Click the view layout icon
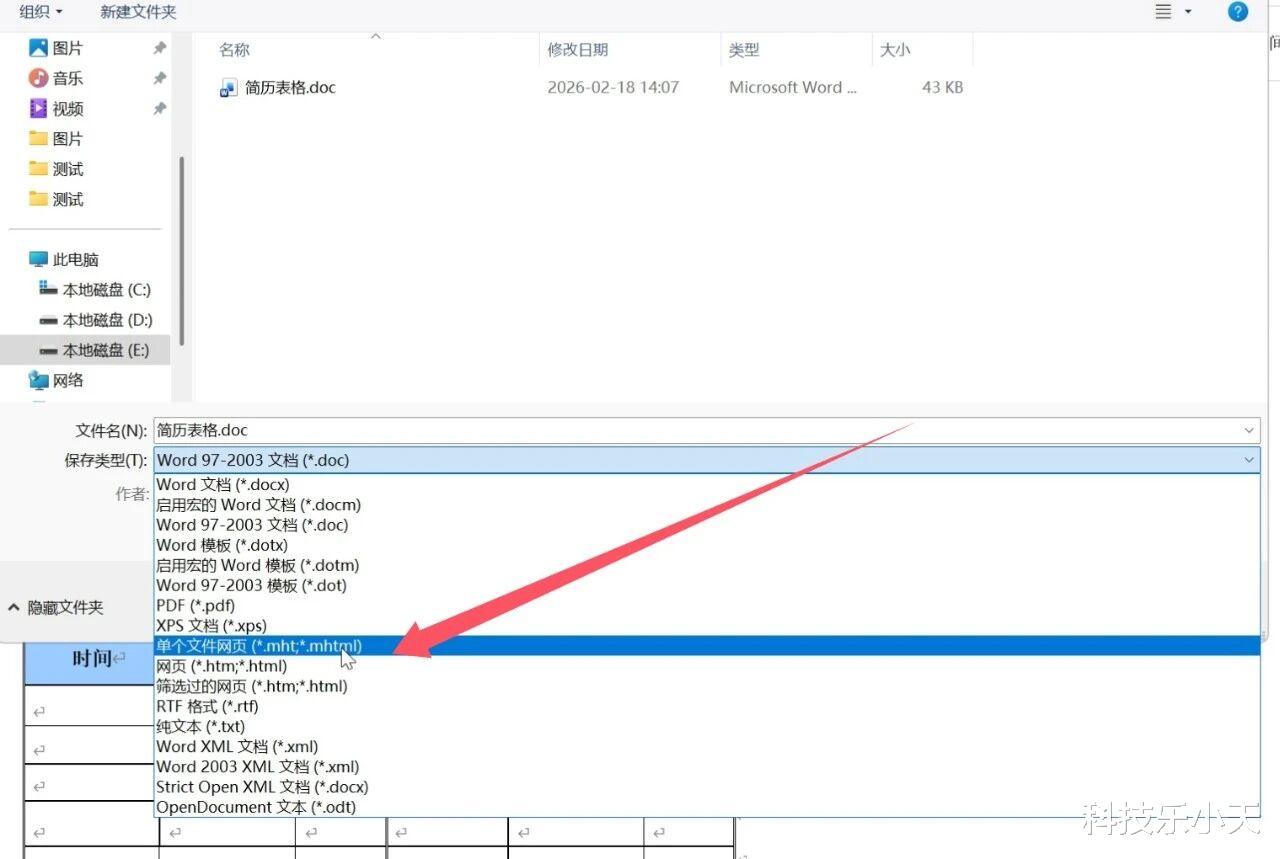Image resolution: width=1280 pixels, height=859 pixels. coord(1163,12)
